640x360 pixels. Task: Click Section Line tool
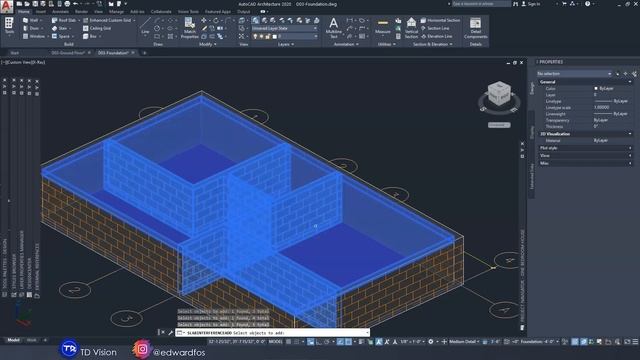pyautogui.click(x=435, y=28)
